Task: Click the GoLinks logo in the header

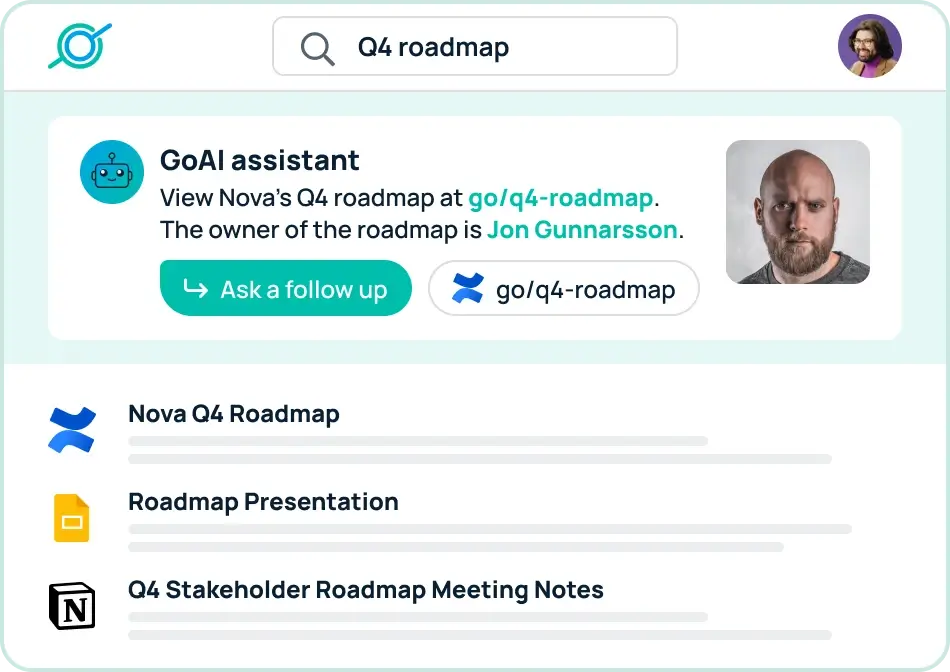Action: [x=79, y=44]
